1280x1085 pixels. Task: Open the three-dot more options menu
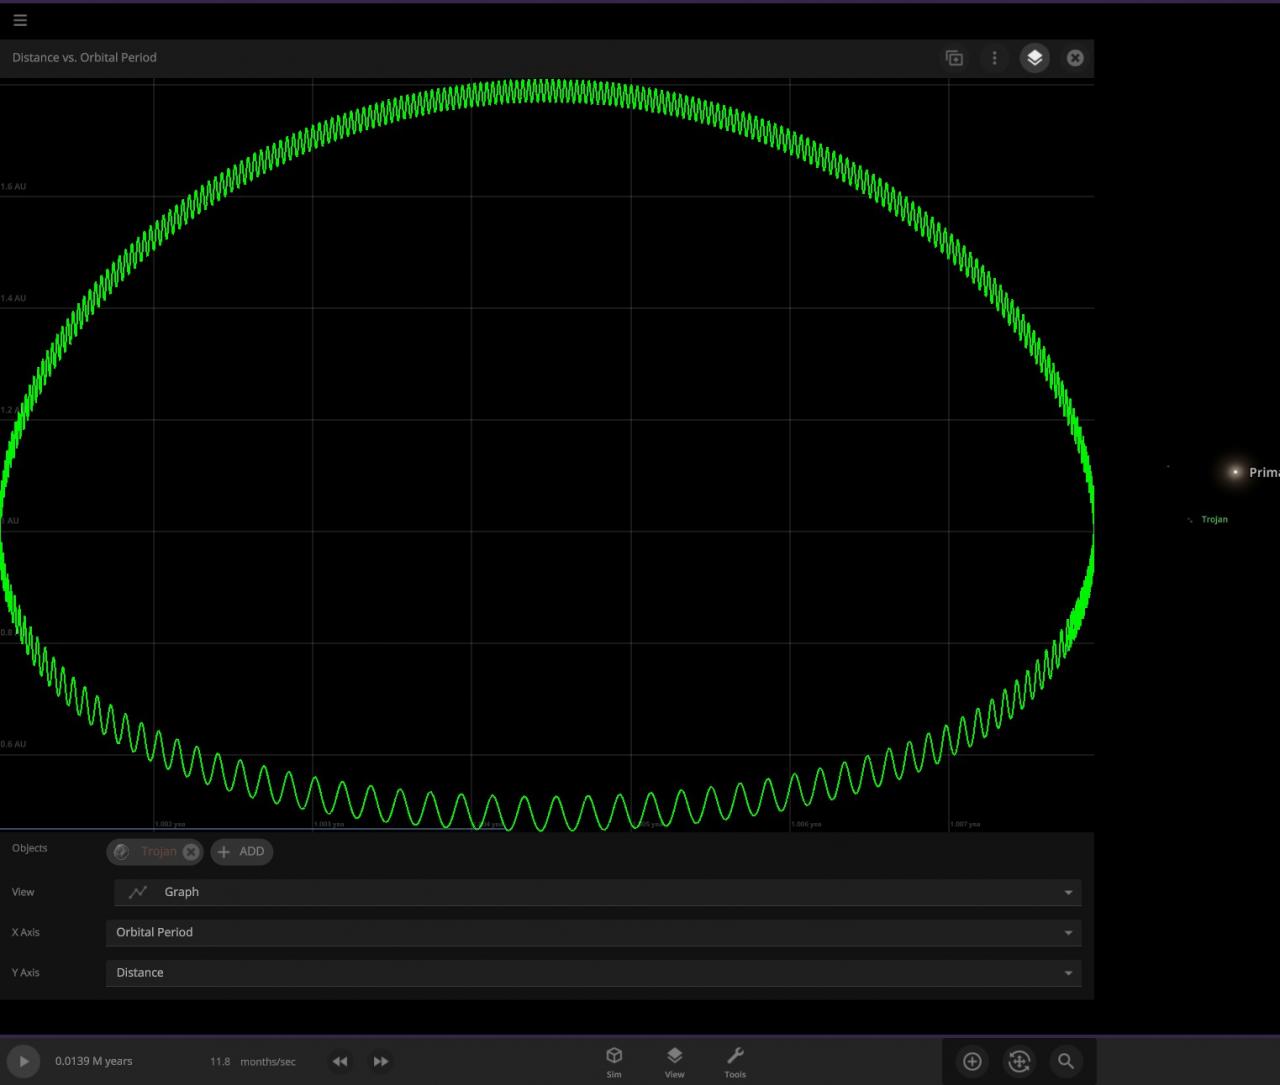tap(994, 58)
